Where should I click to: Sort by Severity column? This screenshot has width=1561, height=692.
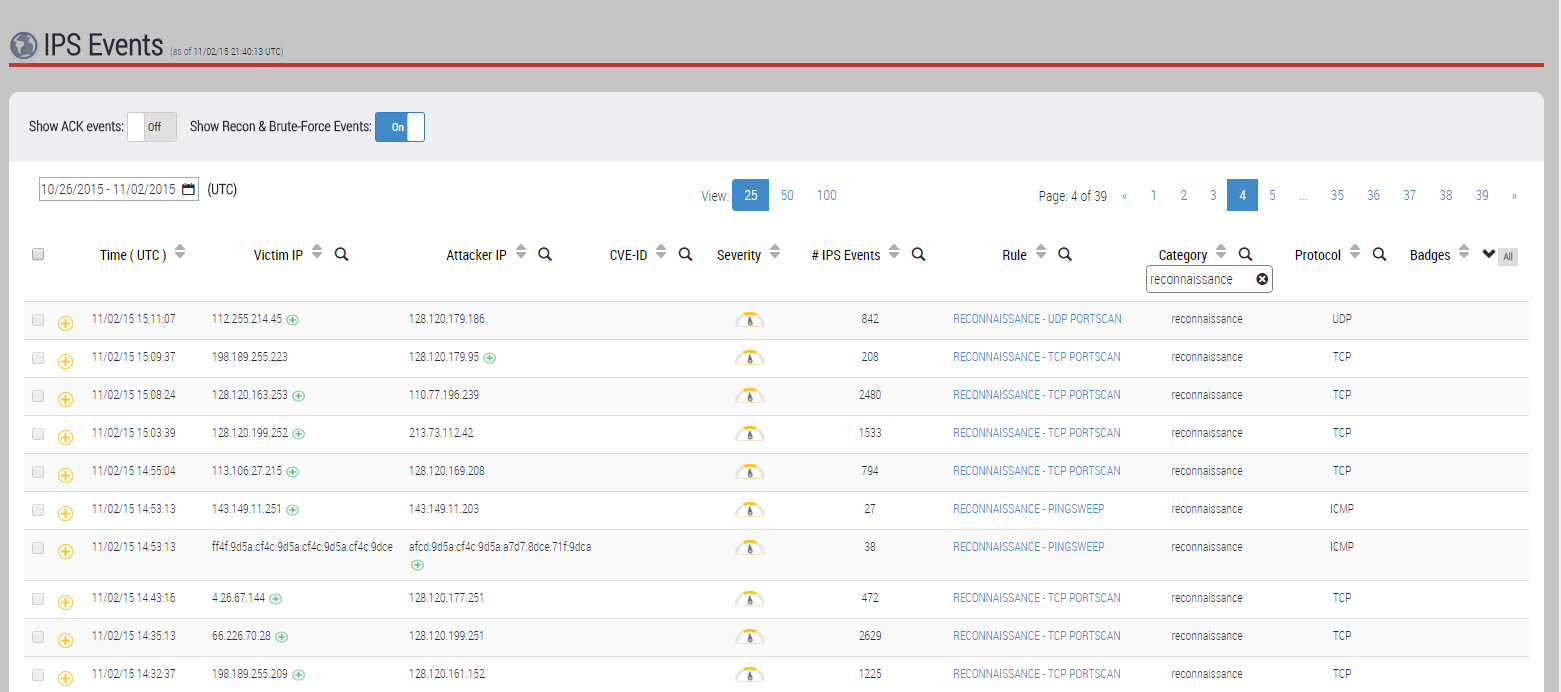775,254
